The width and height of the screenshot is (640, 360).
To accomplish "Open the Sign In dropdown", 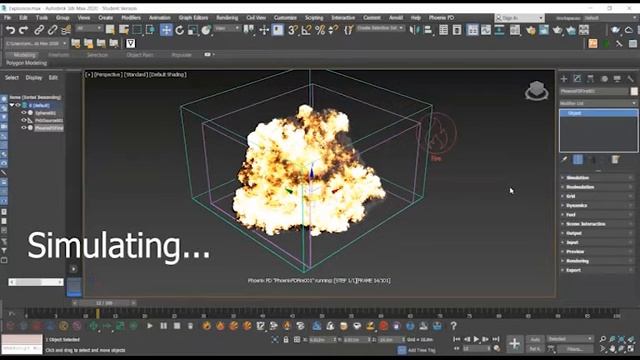I will coord(520,18).
